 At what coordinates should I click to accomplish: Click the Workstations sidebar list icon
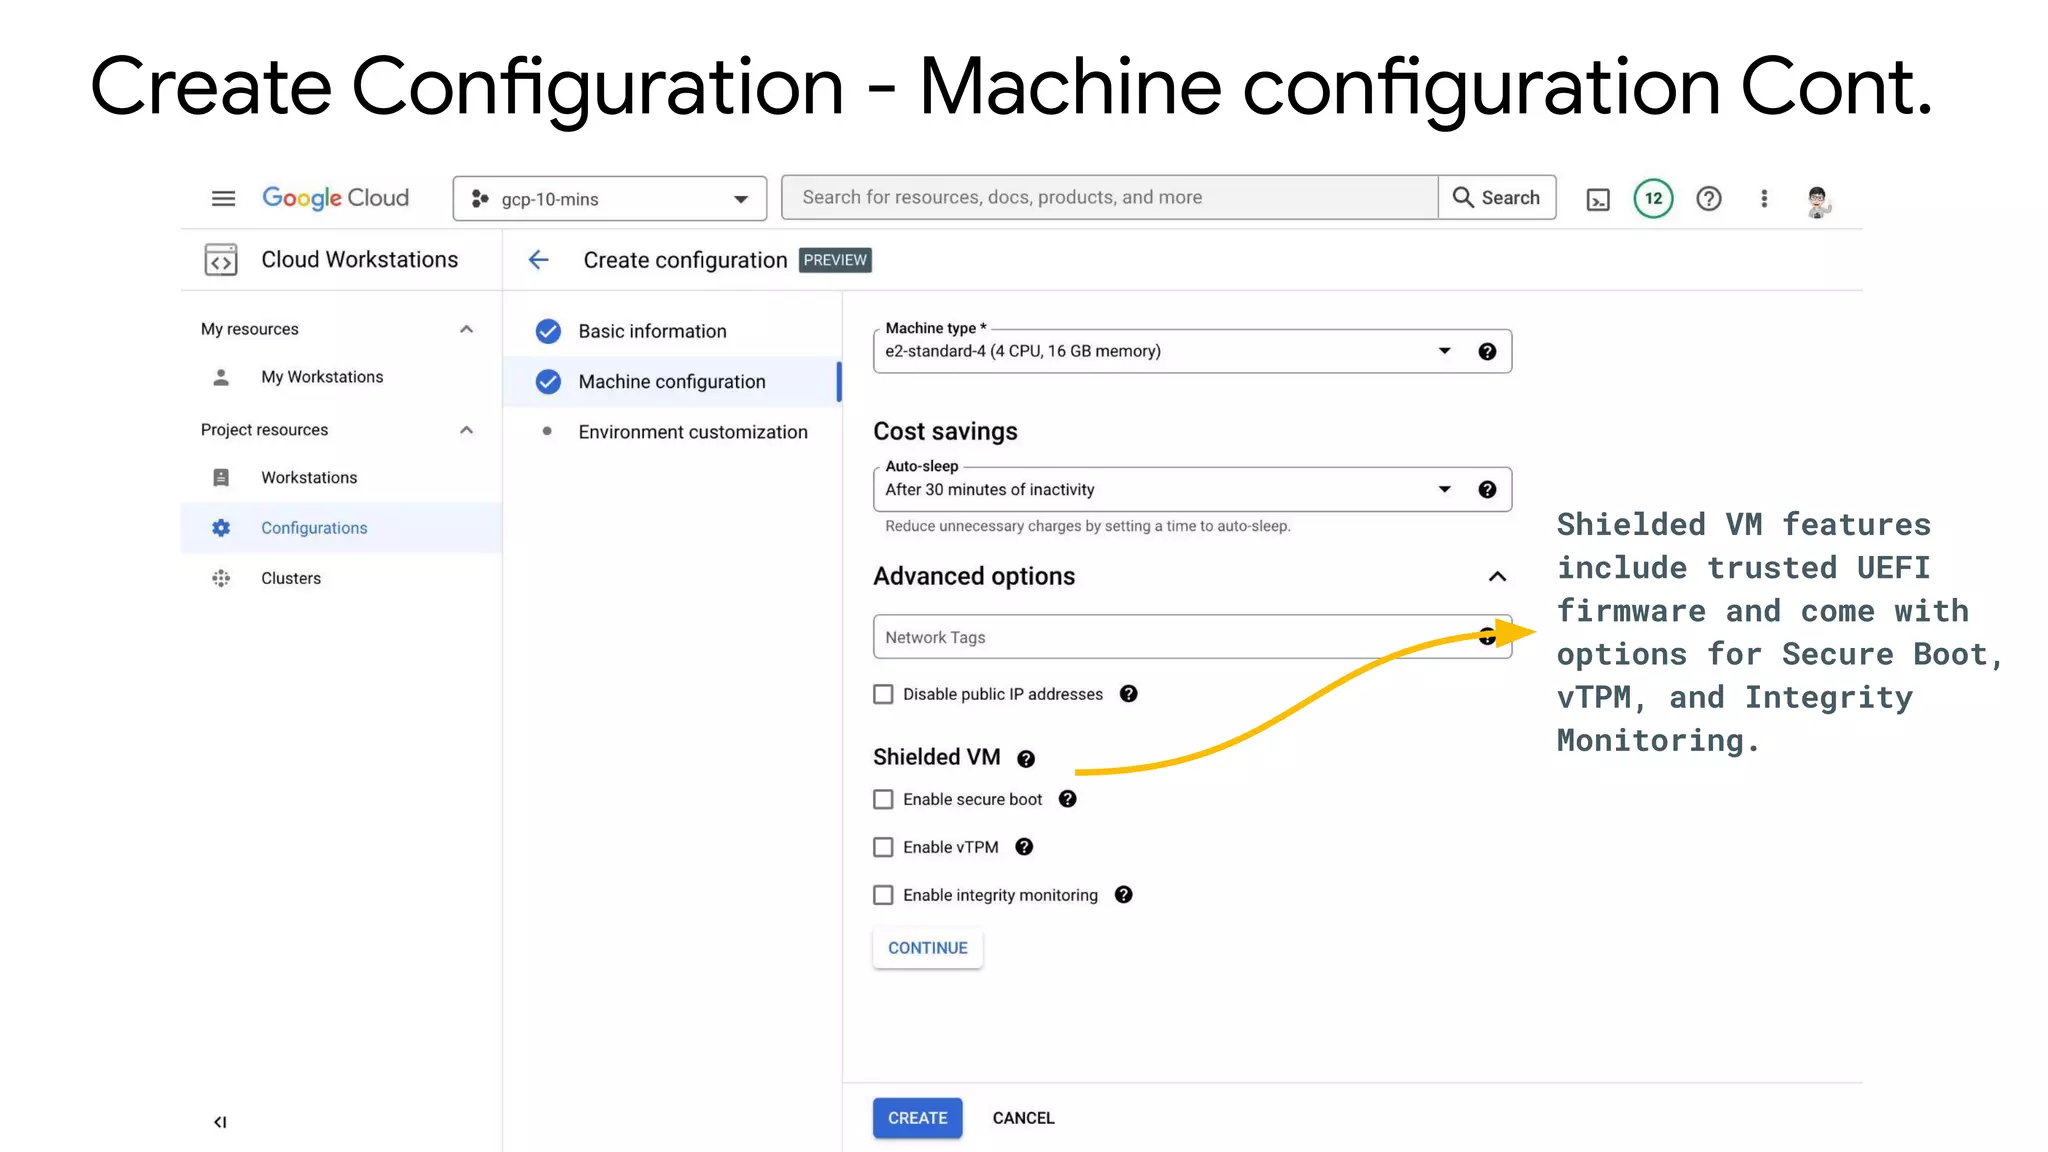click(x=221, y=478)
